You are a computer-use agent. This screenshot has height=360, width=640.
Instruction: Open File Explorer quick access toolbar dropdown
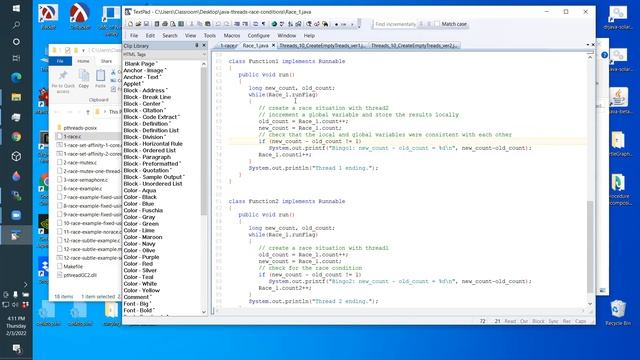[83, 50]
